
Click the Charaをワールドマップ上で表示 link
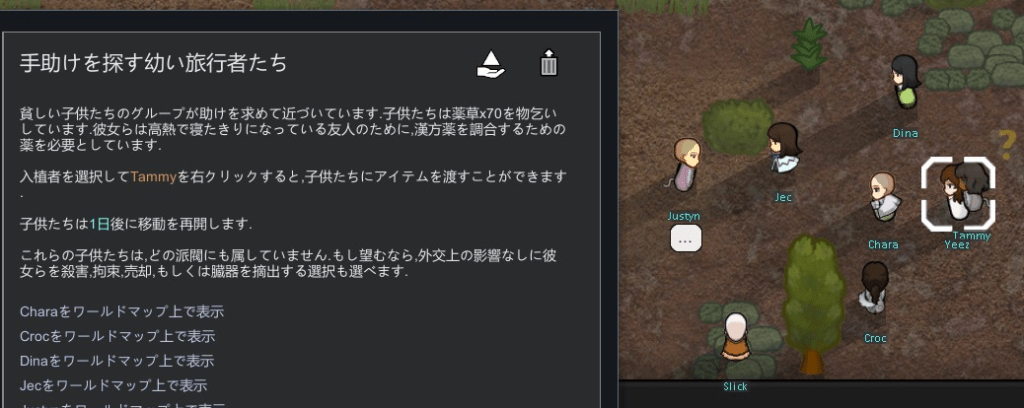(121, 312)
